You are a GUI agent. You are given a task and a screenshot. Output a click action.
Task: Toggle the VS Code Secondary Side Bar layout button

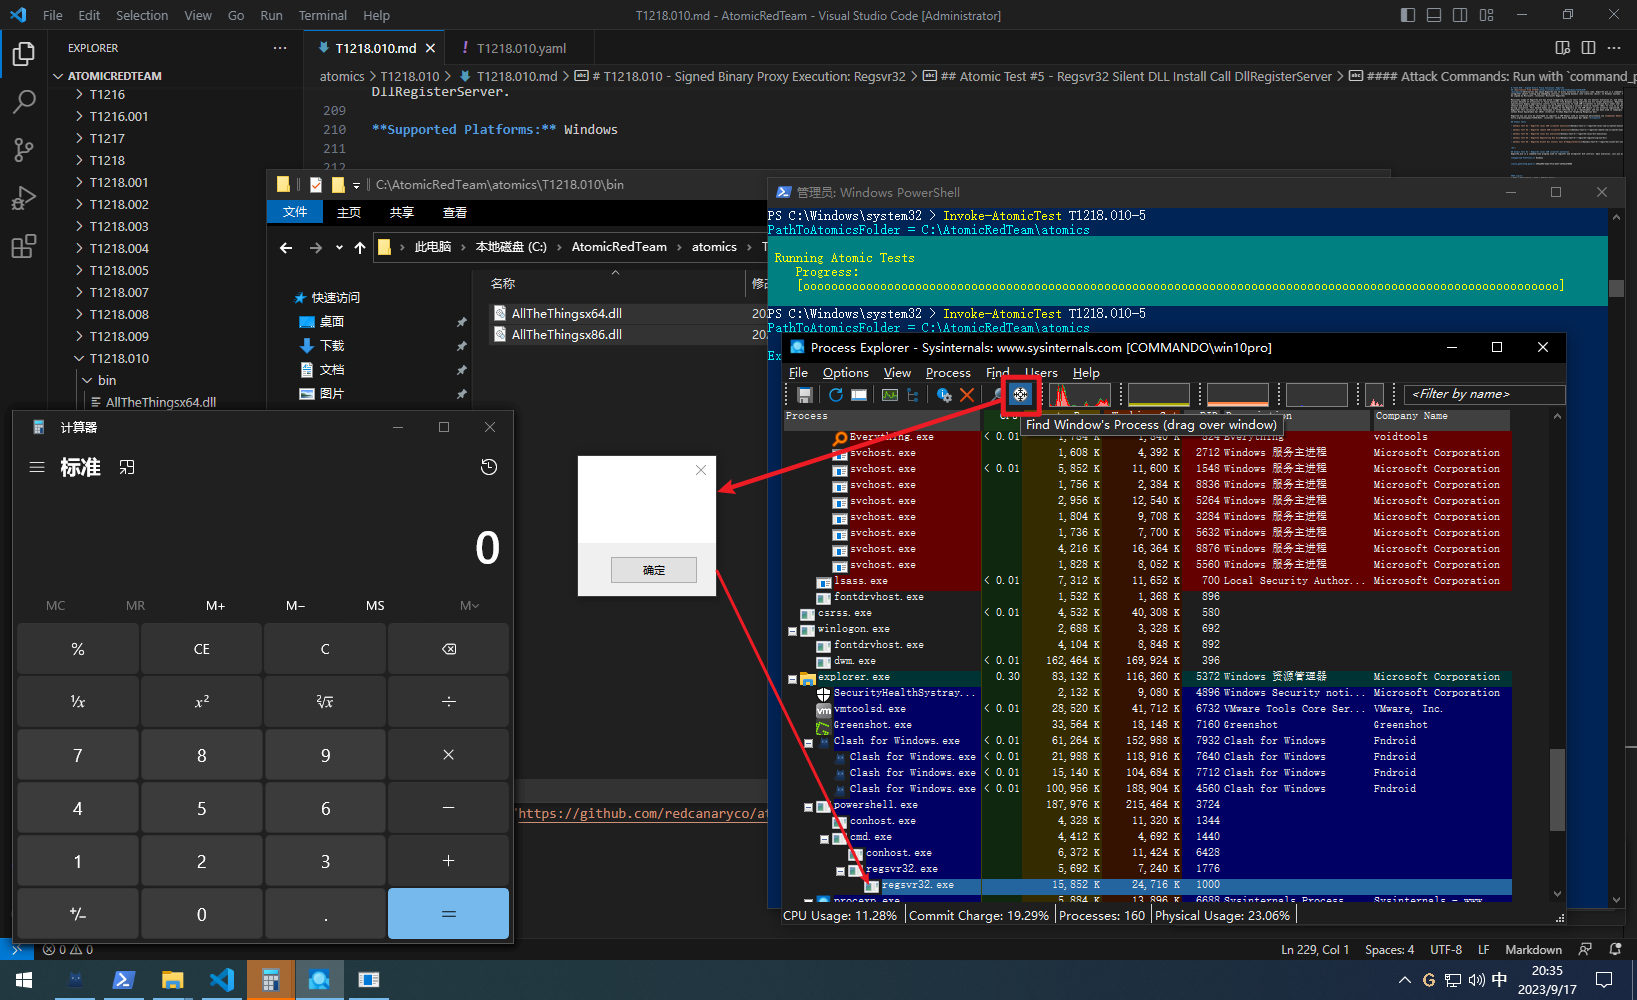click(x=1460, y=15)
